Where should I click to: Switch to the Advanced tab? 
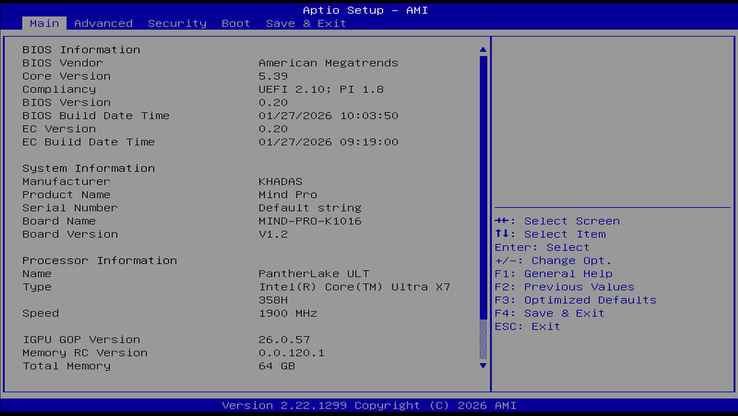click(x=103, y=23)
